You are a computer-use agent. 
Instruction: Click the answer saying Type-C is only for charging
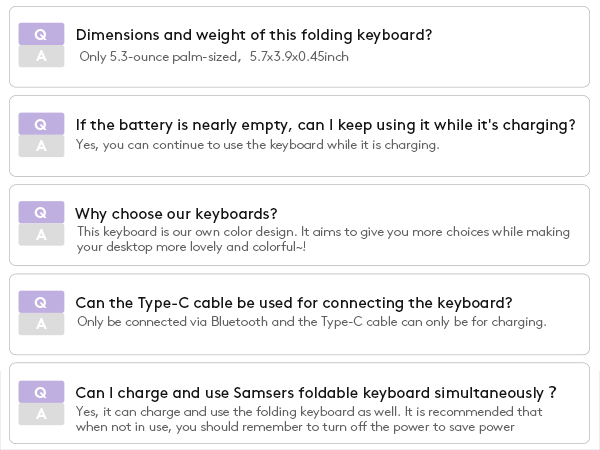[311, 322]
